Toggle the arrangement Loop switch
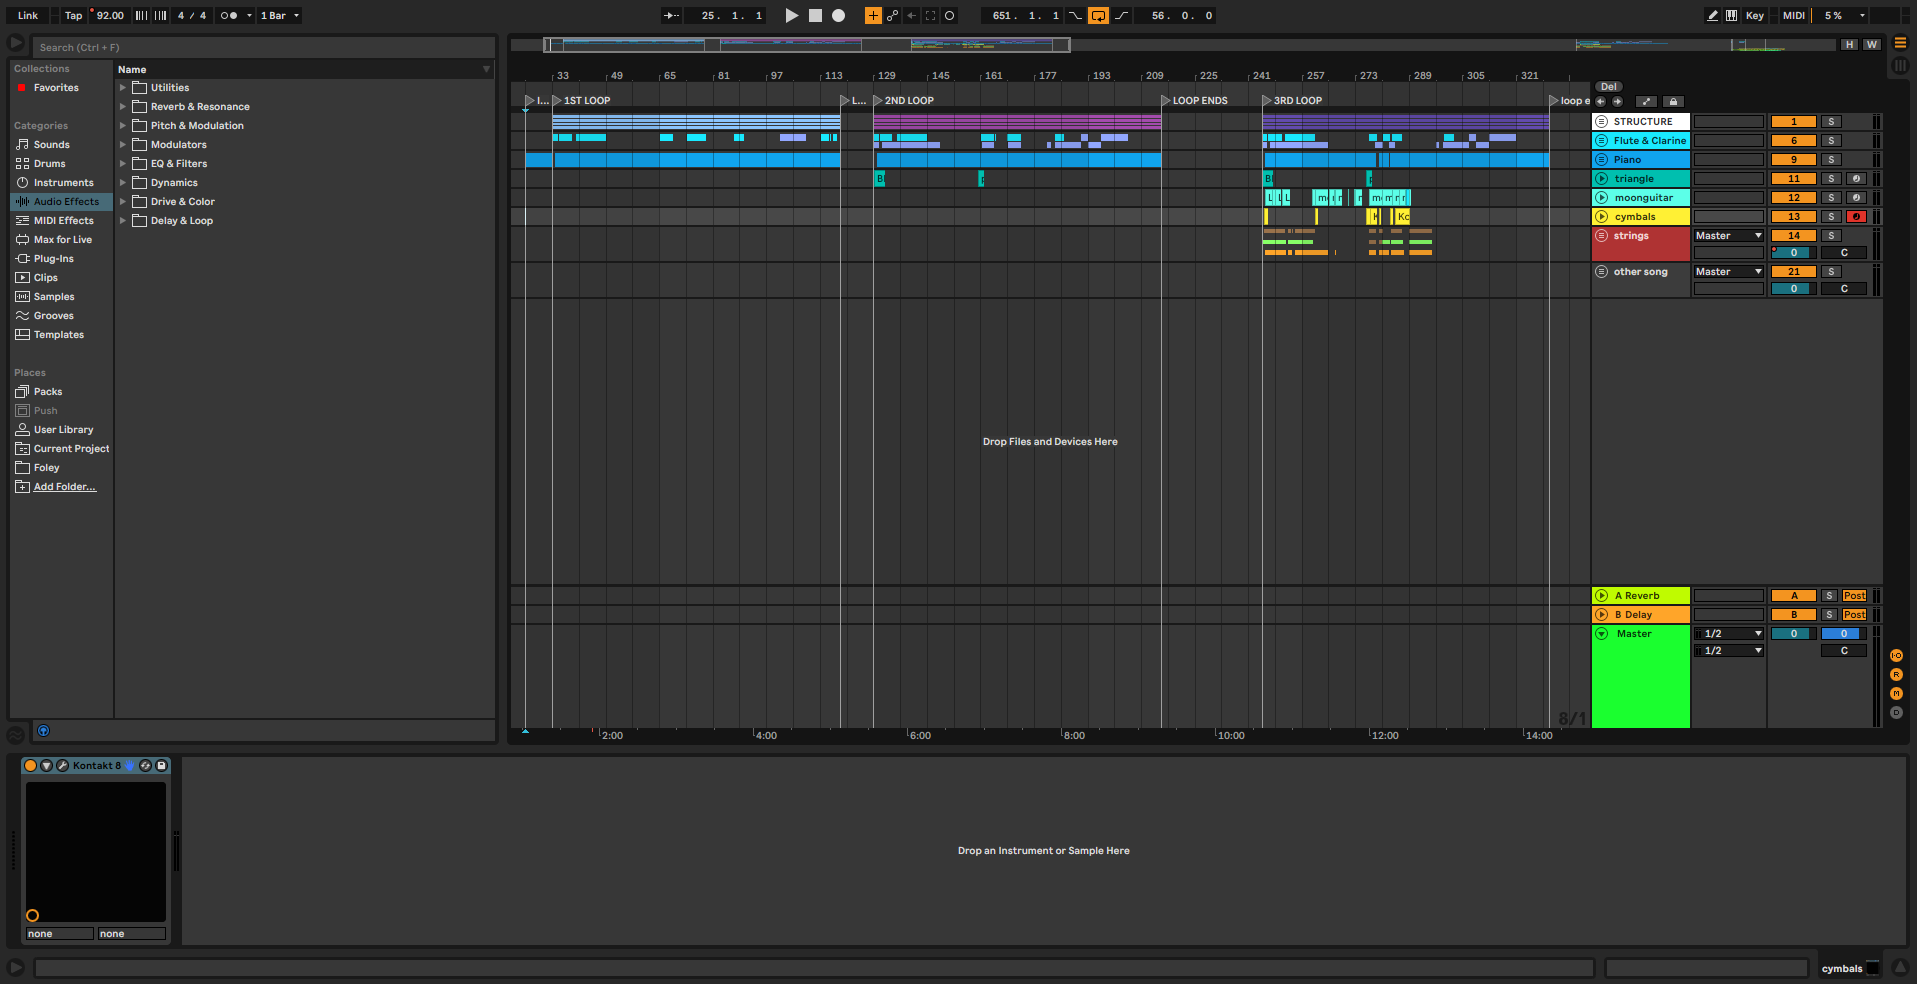Image resolution: width=1917 pixels, height=984 pixels. pyautogui.click(x=1098, y=16)
